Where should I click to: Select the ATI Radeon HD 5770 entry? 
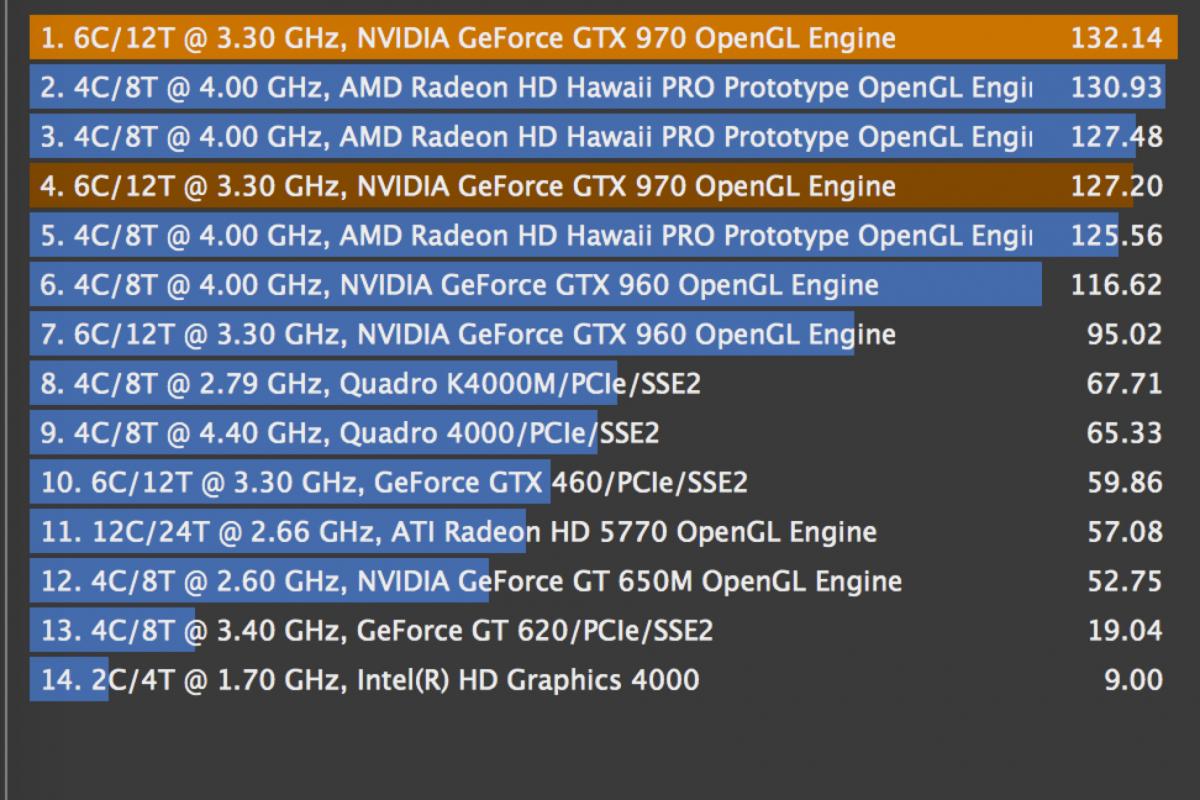pos(597,532)
